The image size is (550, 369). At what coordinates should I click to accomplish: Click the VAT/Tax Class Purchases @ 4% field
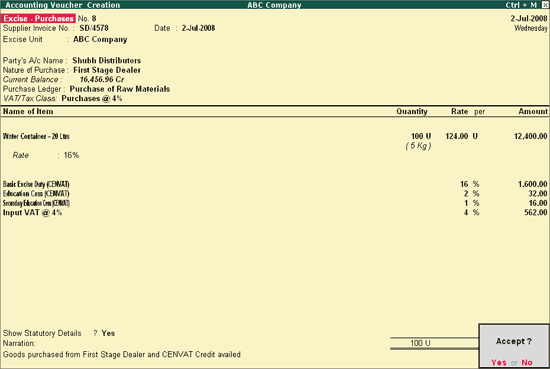[92, 98]
